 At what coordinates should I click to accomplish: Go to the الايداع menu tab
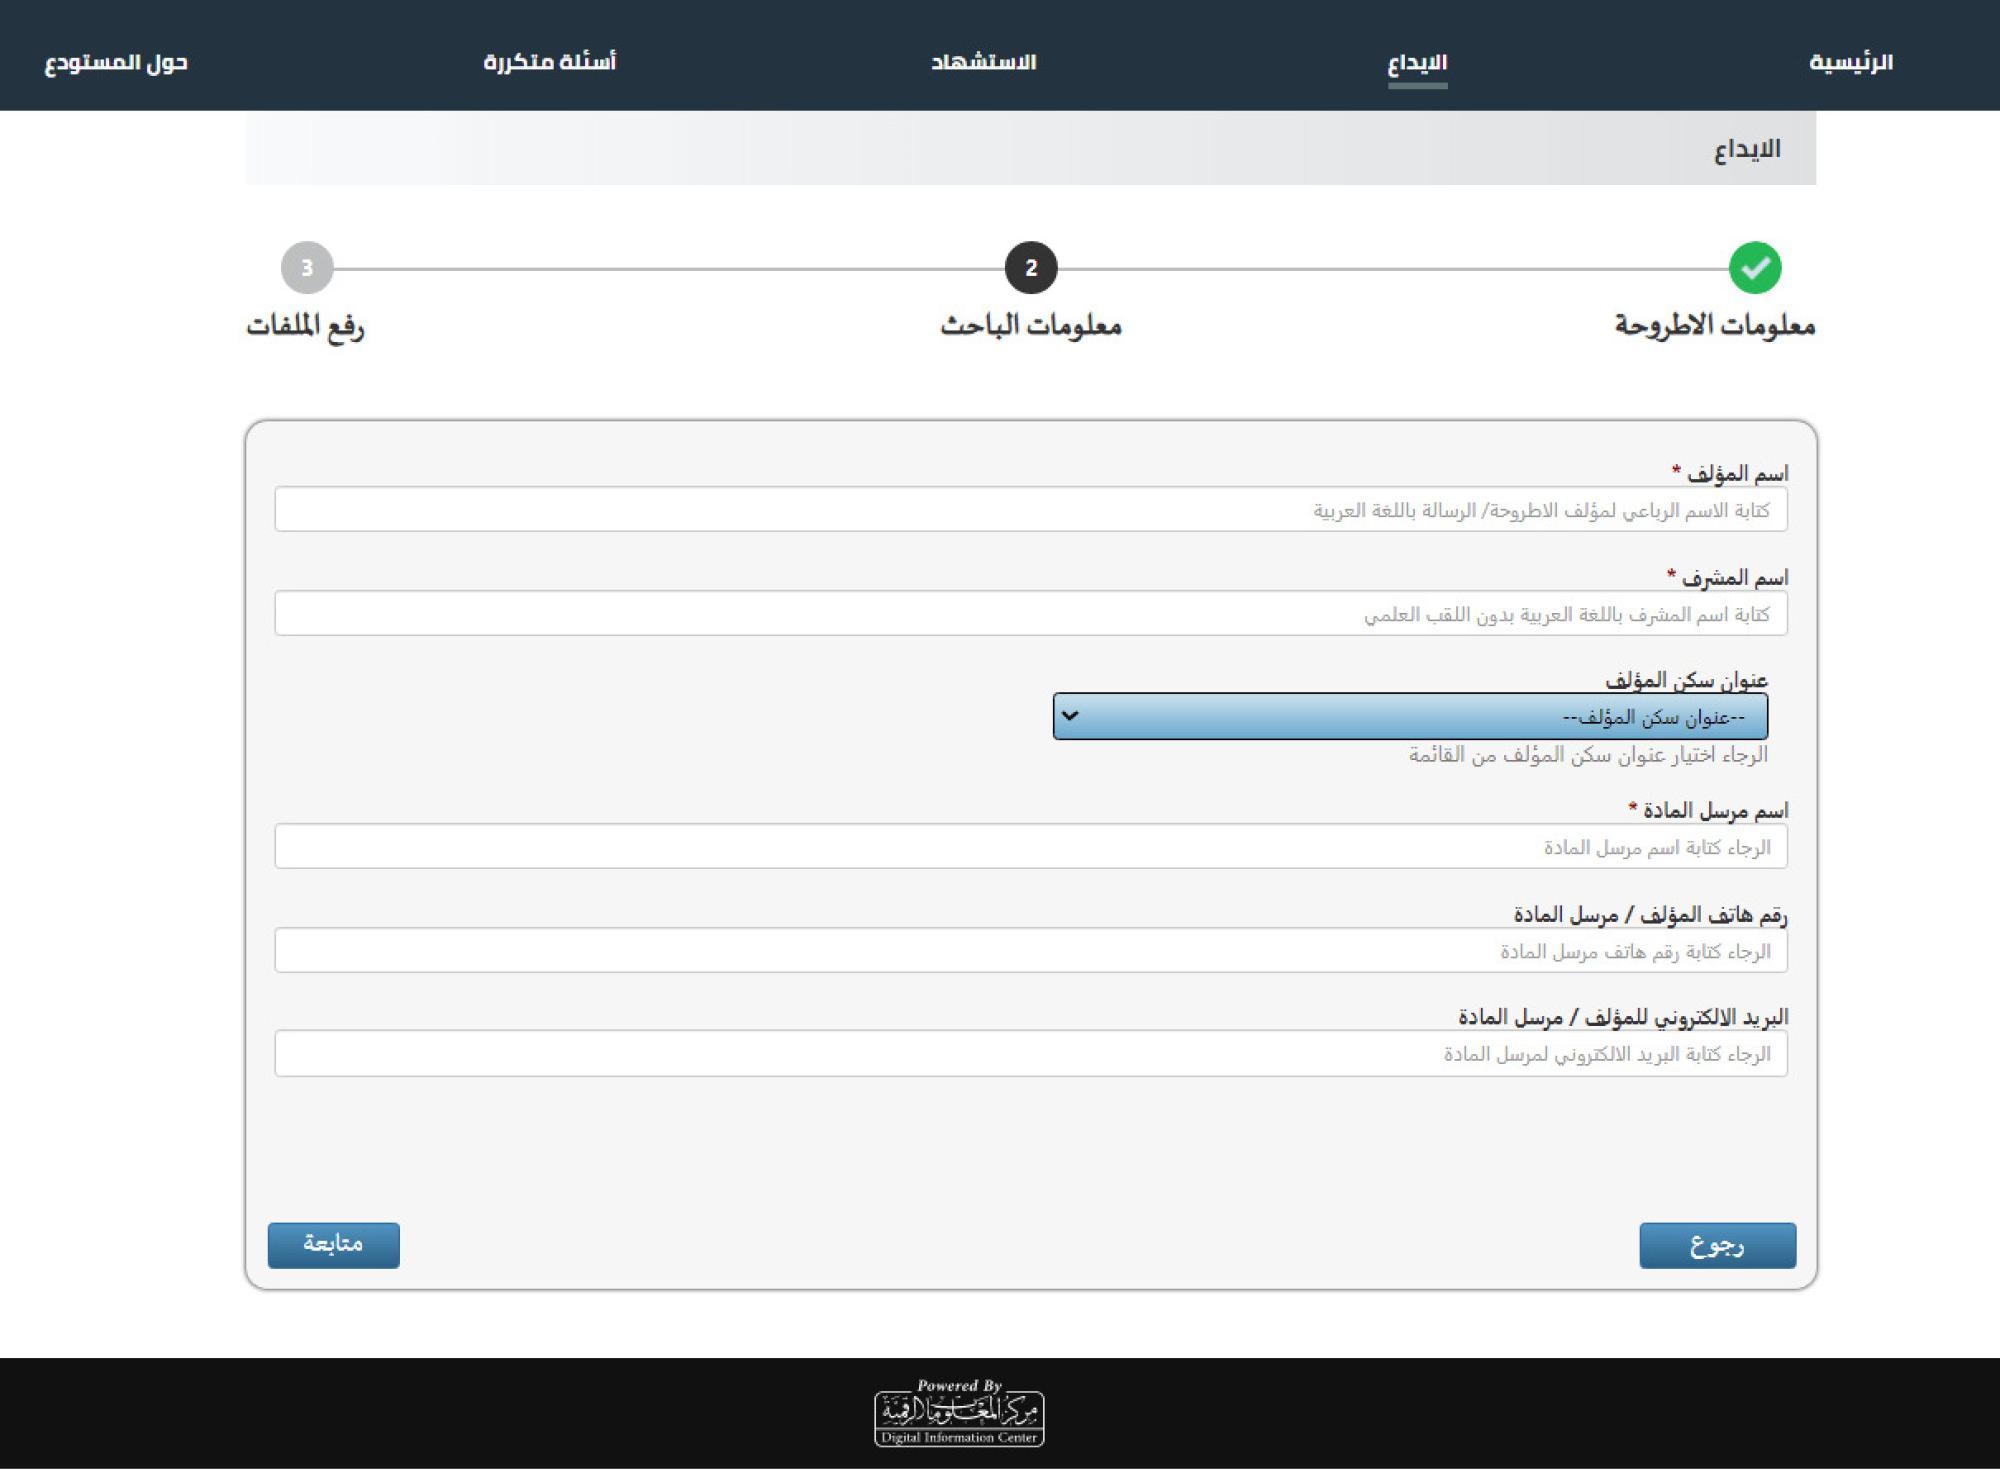click(1417, 62)
